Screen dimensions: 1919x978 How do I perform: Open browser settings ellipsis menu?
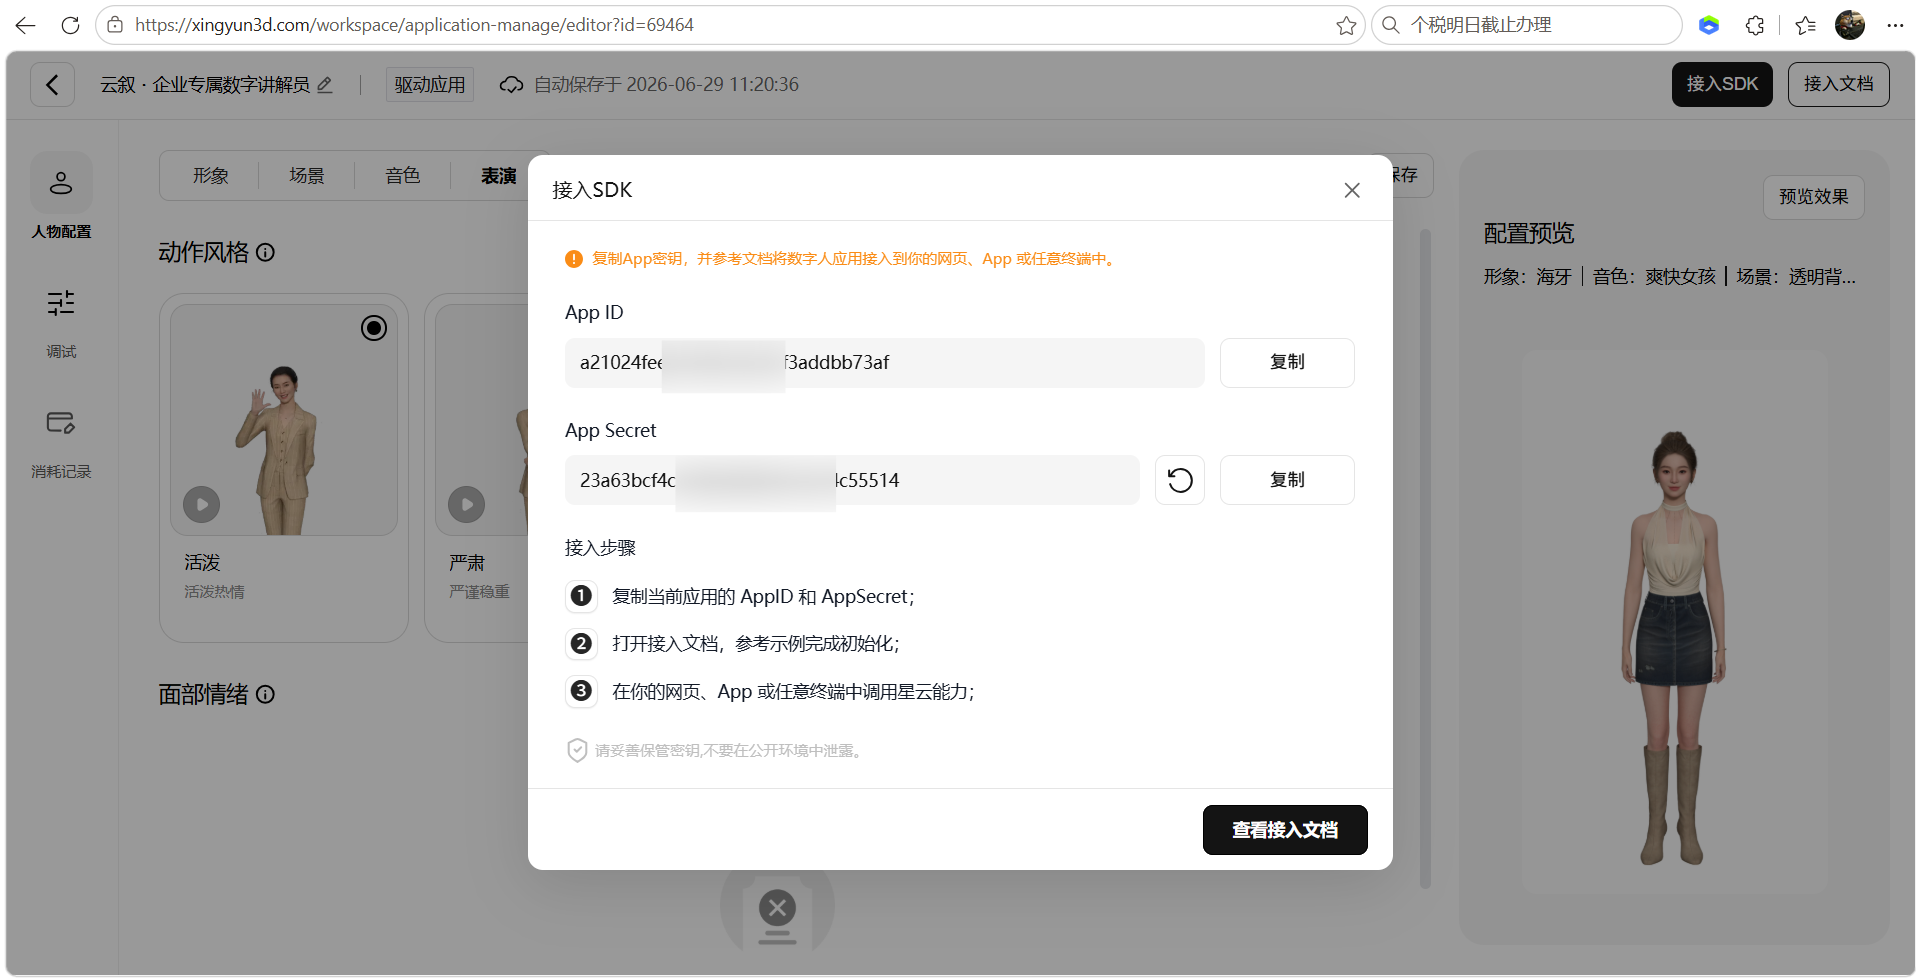[1895, 25]
